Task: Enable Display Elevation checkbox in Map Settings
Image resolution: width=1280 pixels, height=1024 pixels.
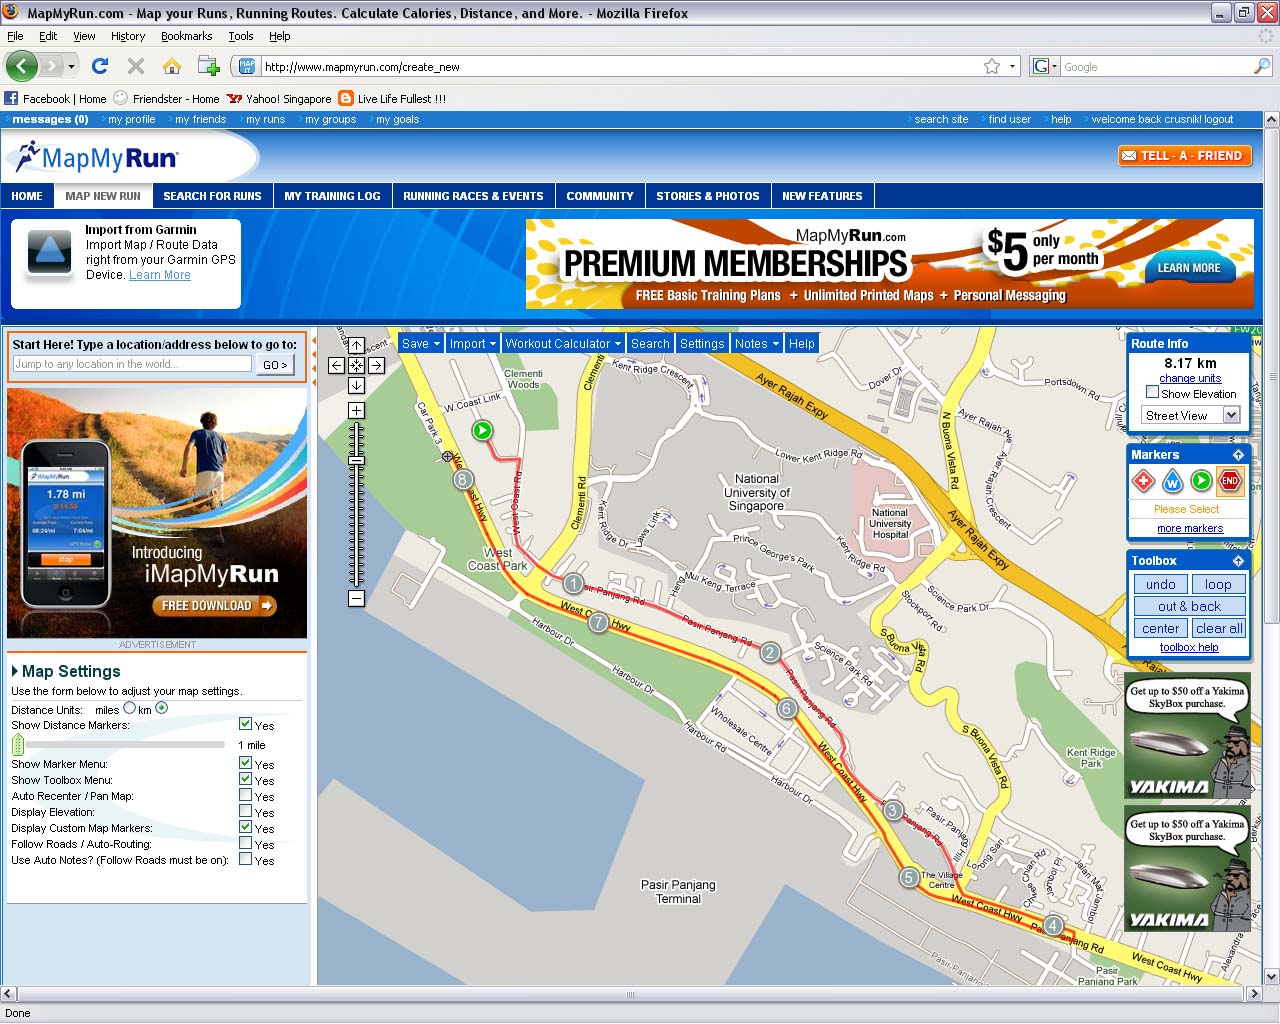Action: pyautogui.click(x=245, y=811)
